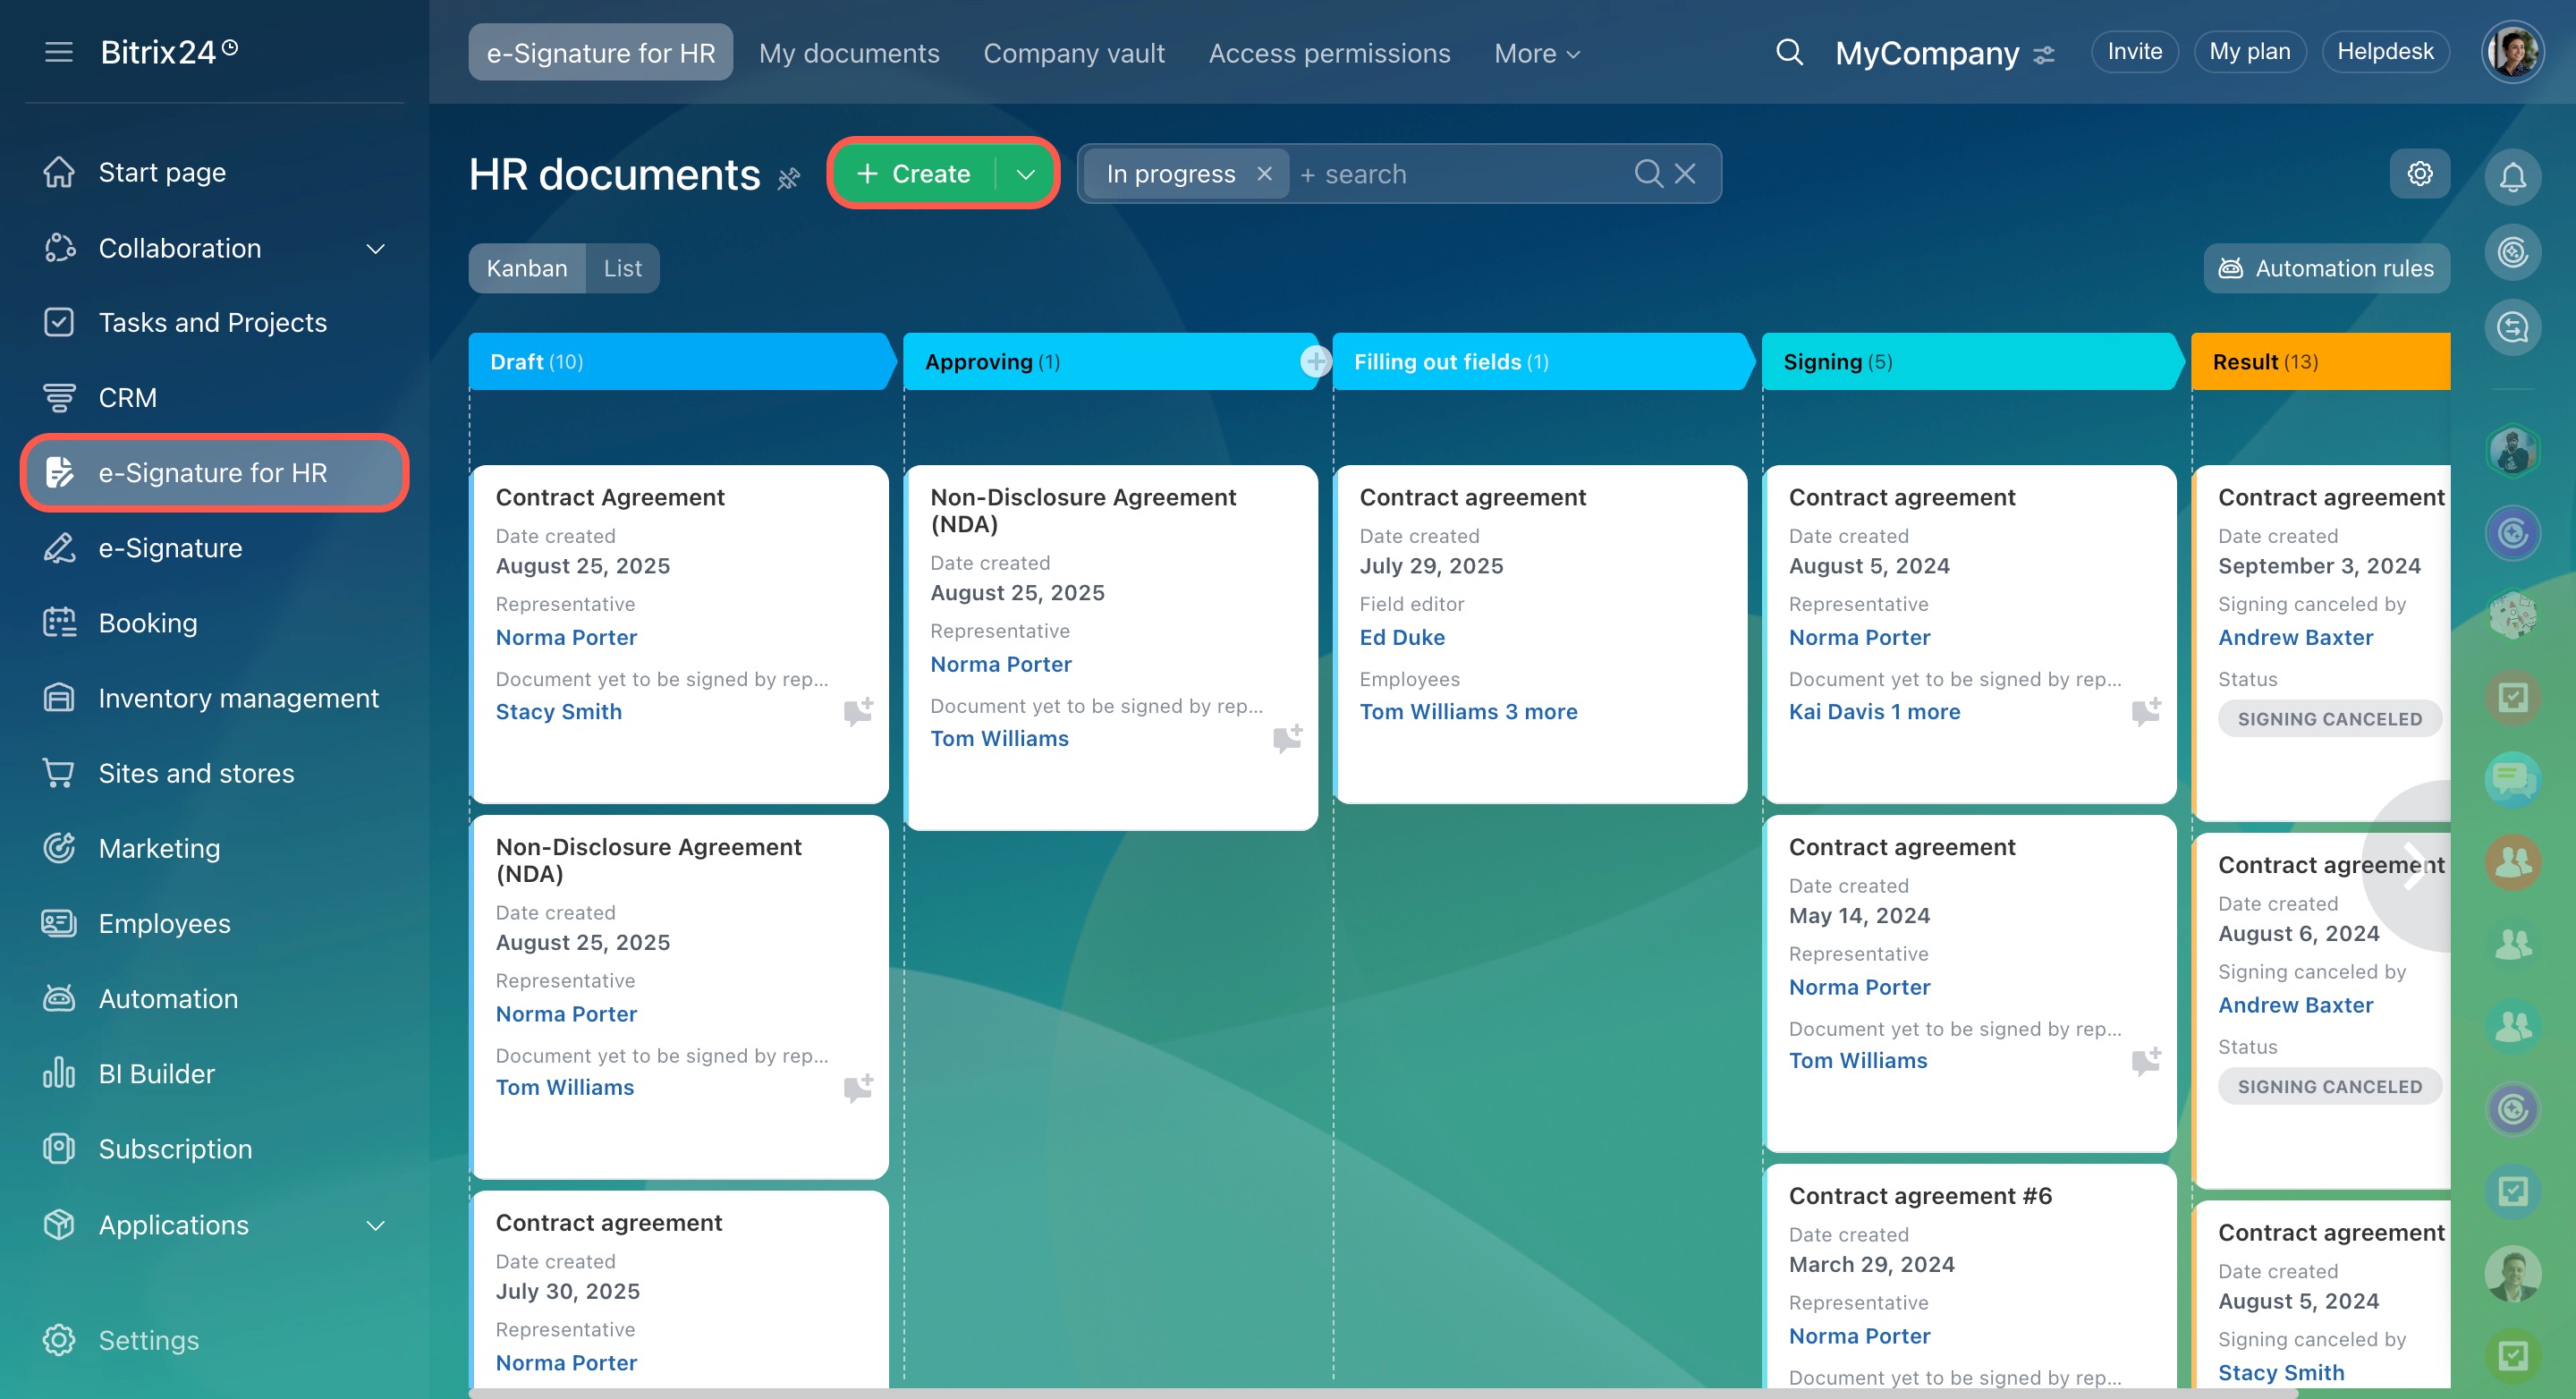This screenshot has width=2576, height=1399.
Task: Open Tom Williams 3 more employees link
Action: (x=1468, y=711)
